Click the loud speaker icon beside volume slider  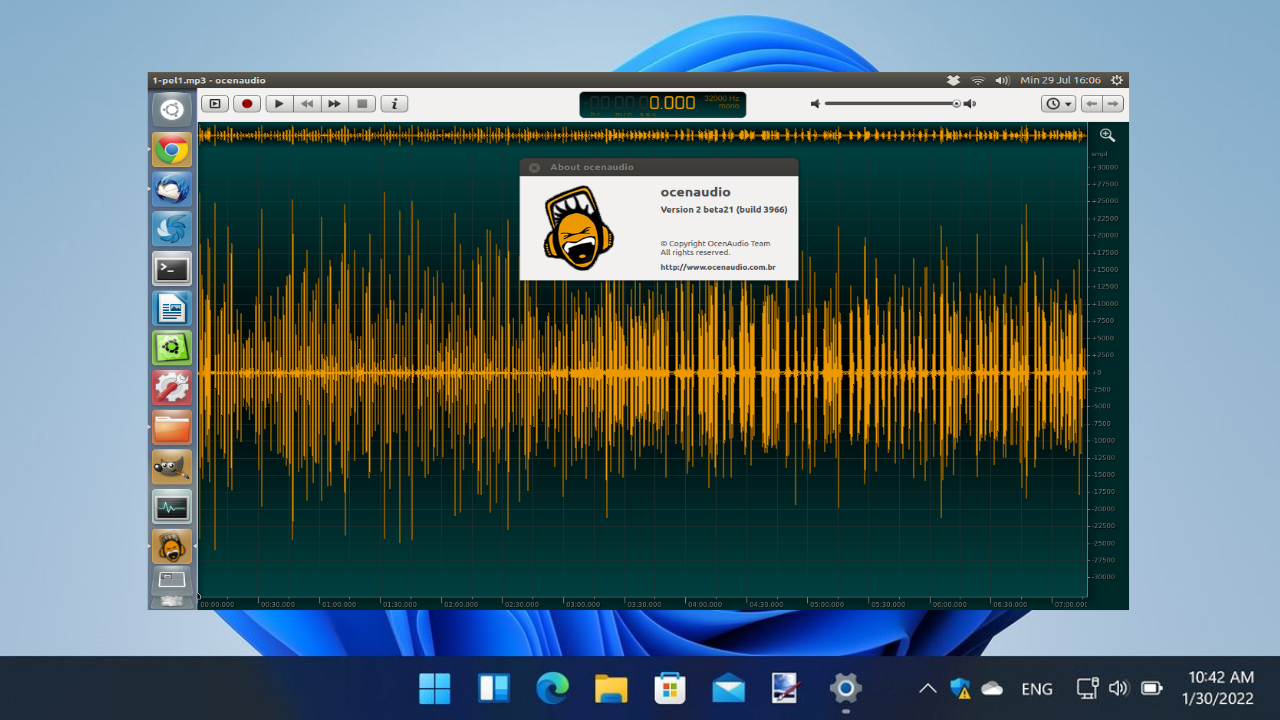(970, 103)
